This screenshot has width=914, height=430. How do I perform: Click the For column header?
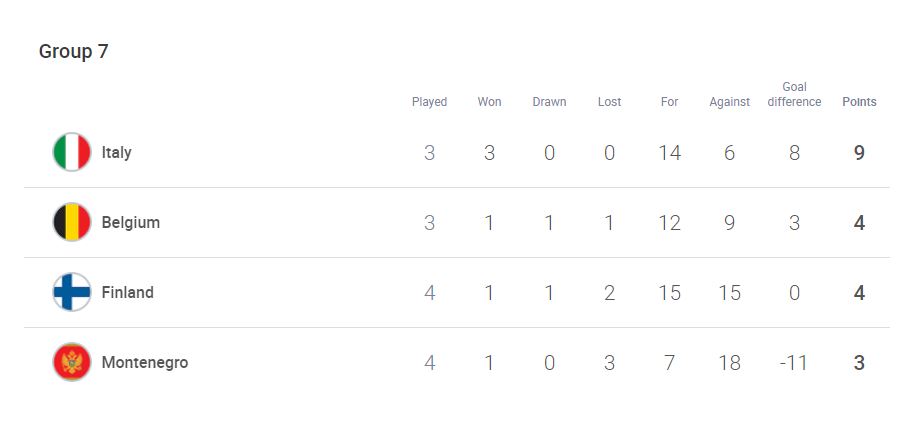coord(669,102)
